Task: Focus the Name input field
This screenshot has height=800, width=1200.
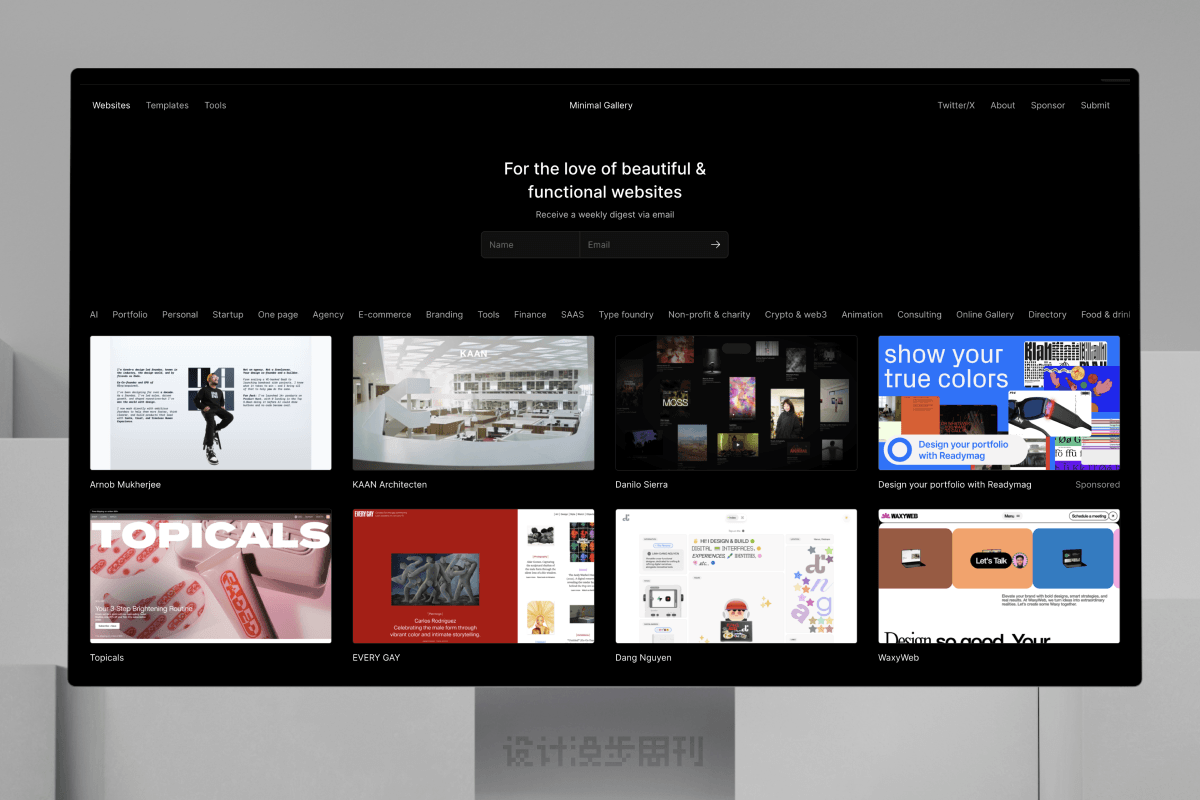Action: pyautogui.click(x=530, y=245)
